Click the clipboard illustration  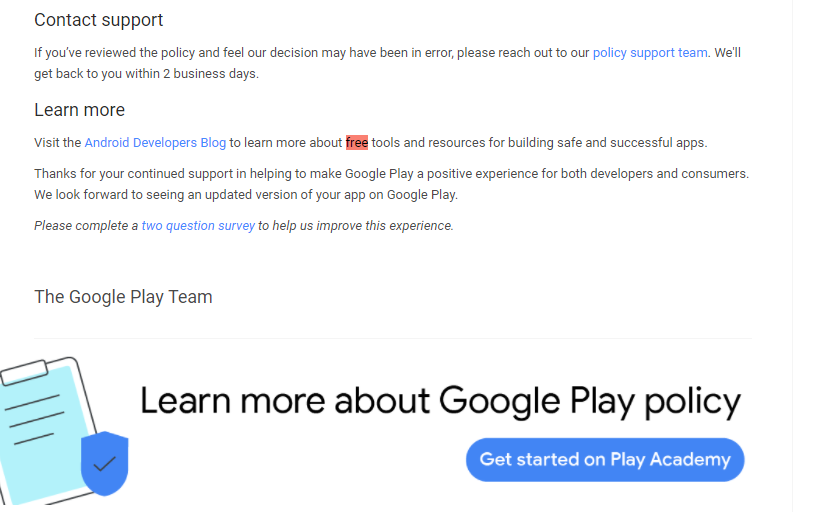[49, 431]
